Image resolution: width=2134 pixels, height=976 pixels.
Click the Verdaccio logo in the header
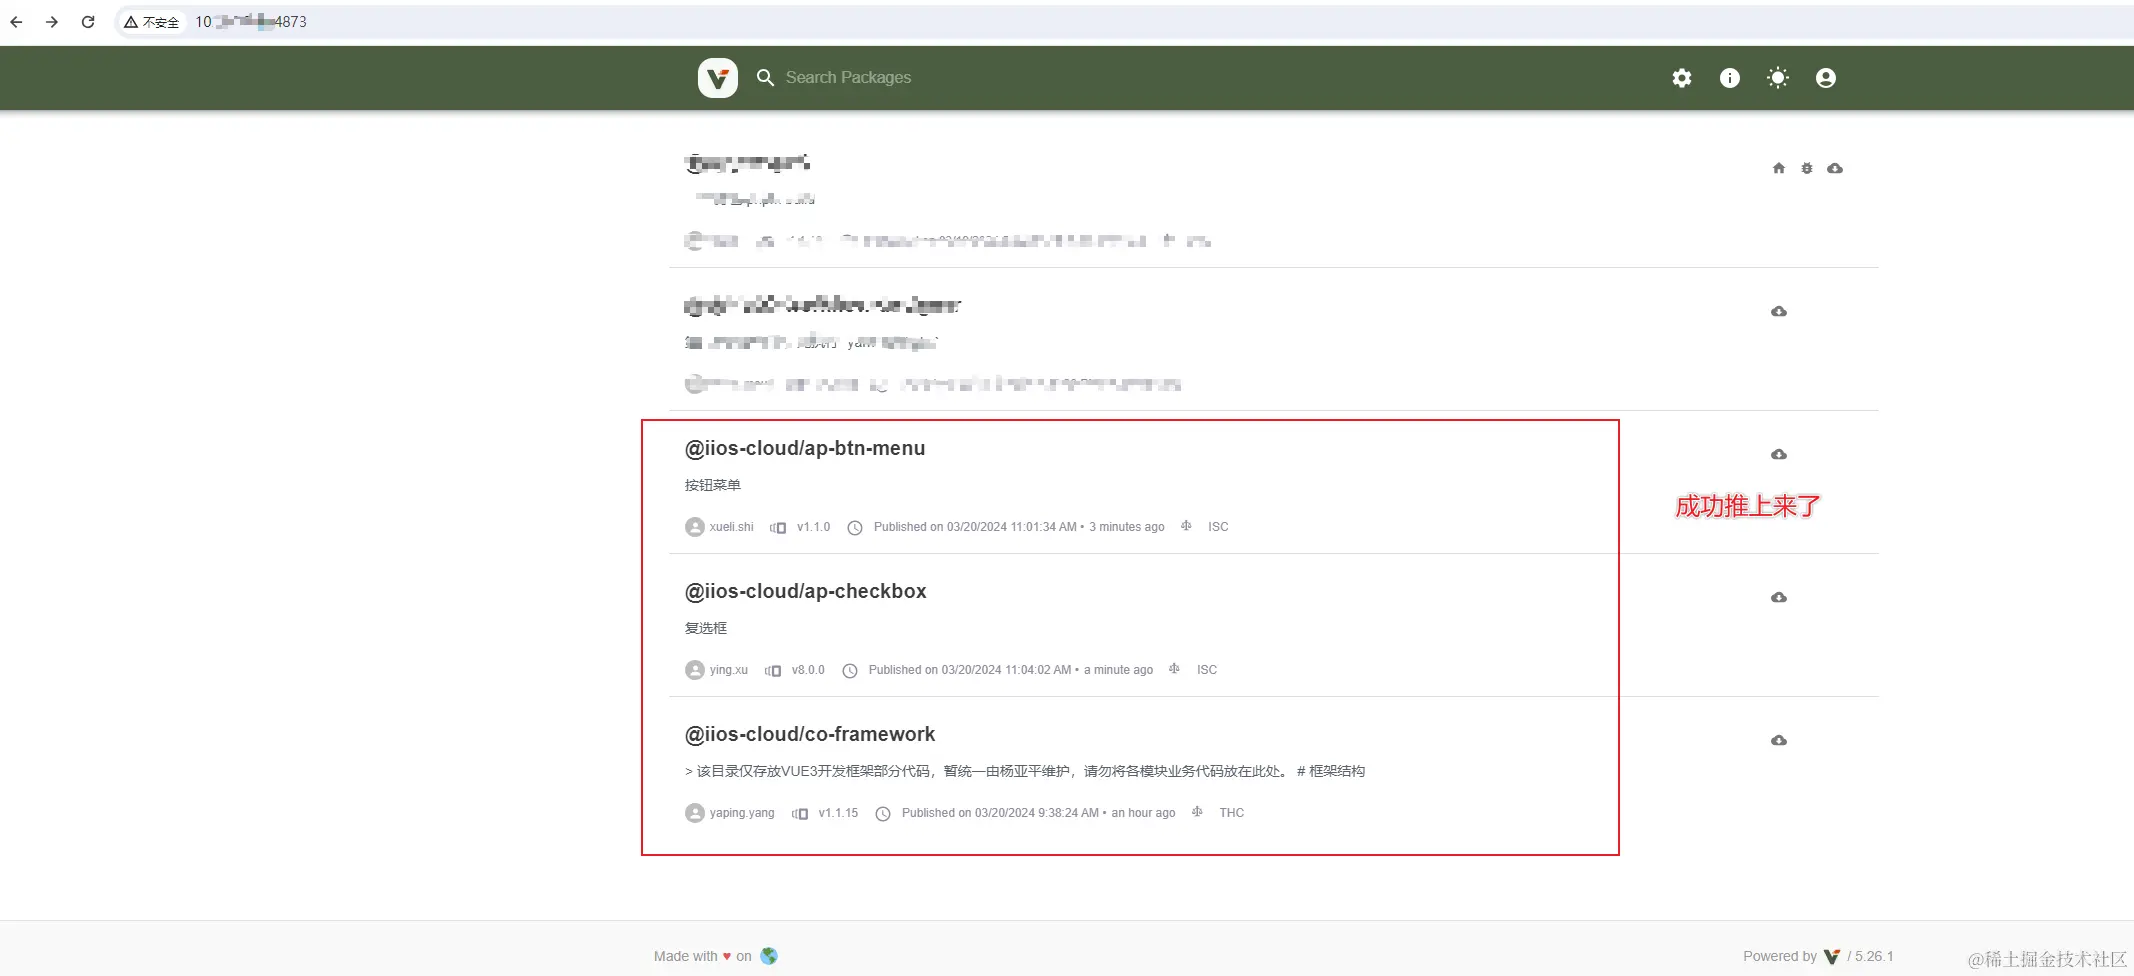click(x=718, y=78)
